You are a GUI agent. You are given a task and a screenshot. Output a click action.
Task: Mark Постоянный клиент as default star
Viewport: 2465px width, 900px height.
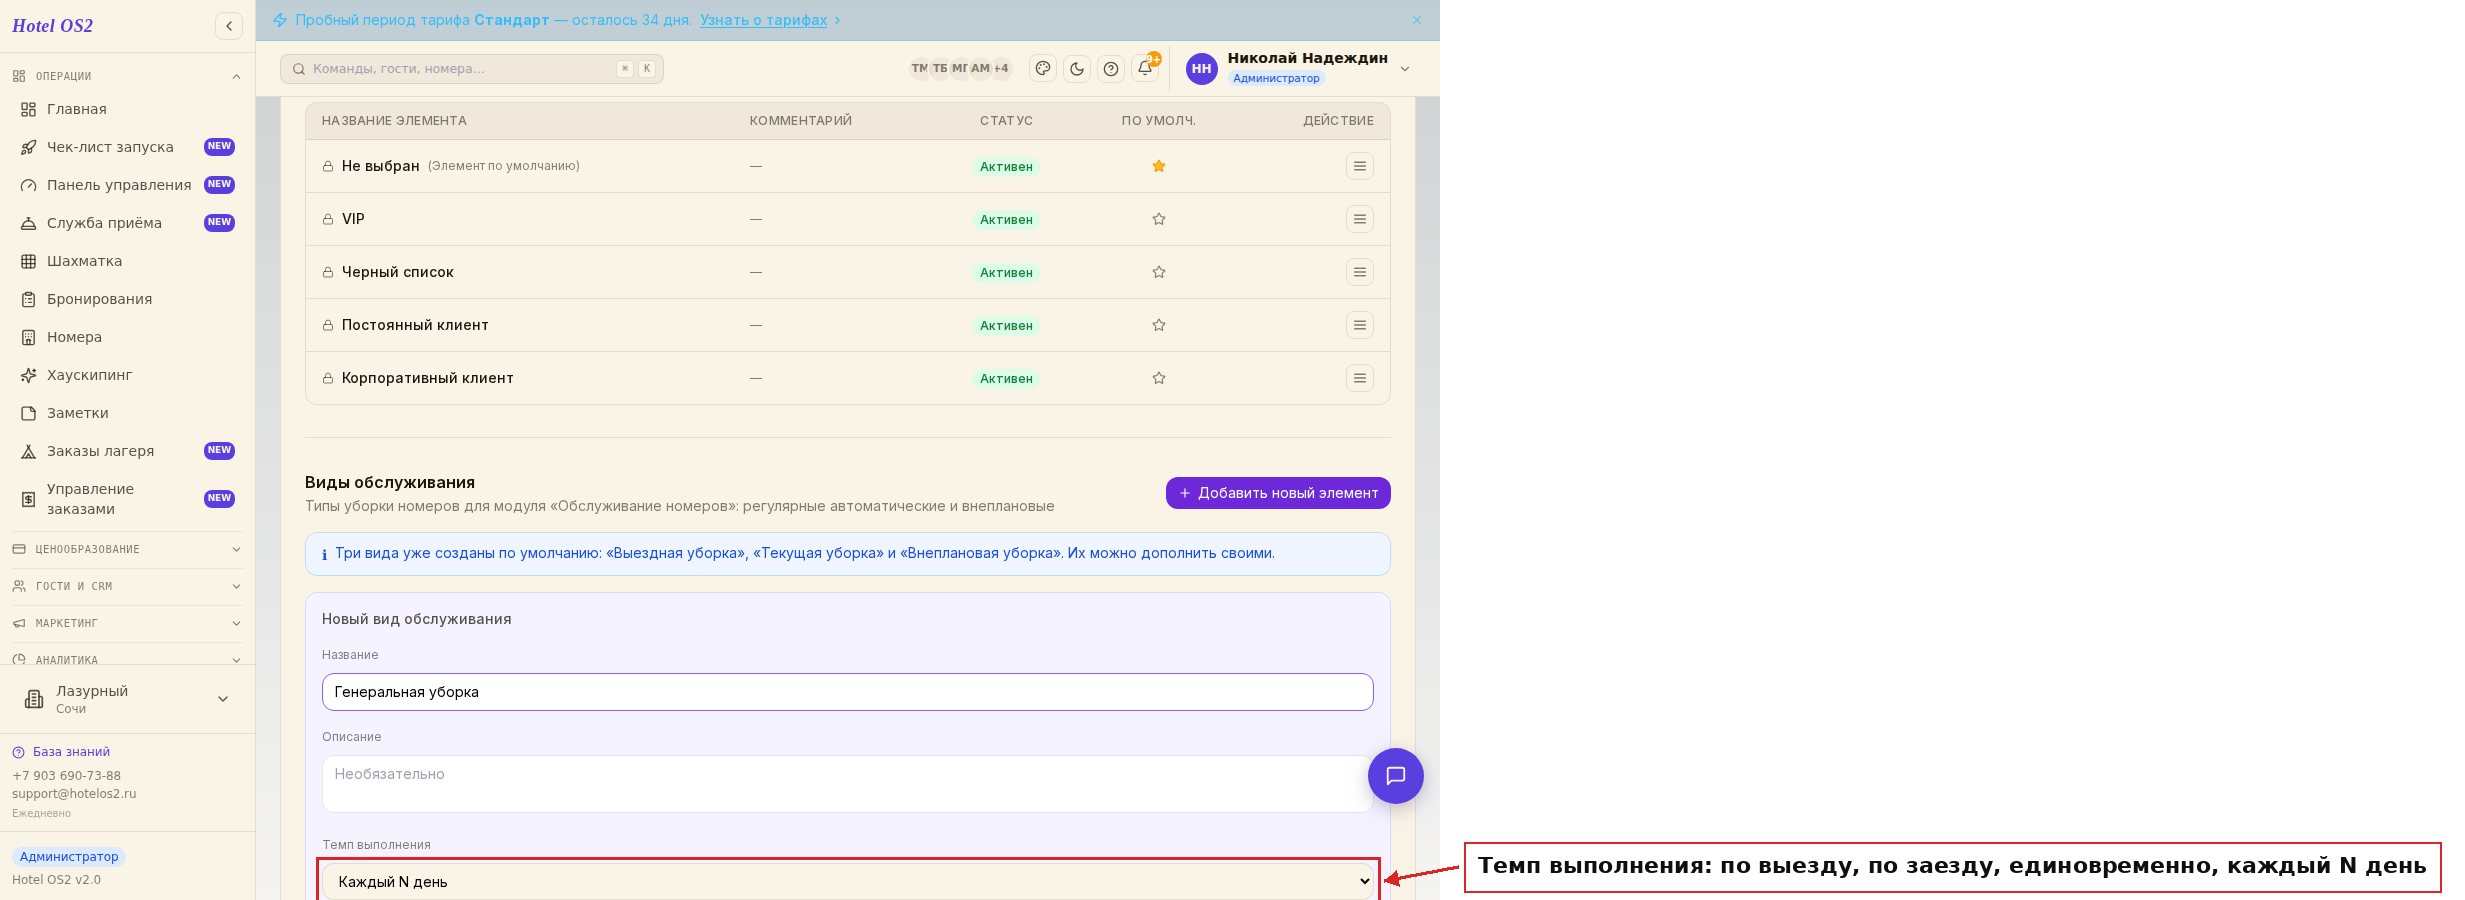pos(1159,325)
